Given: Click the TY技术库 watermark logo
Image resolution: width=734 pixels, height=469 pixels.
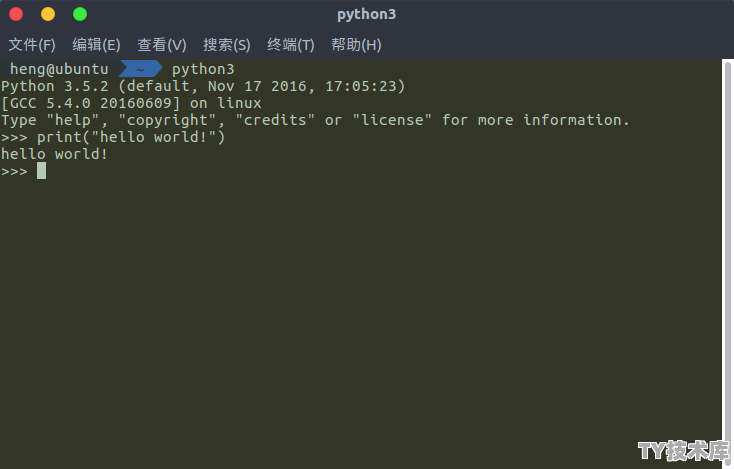Looking at the screenshot, I should (683, 451).
